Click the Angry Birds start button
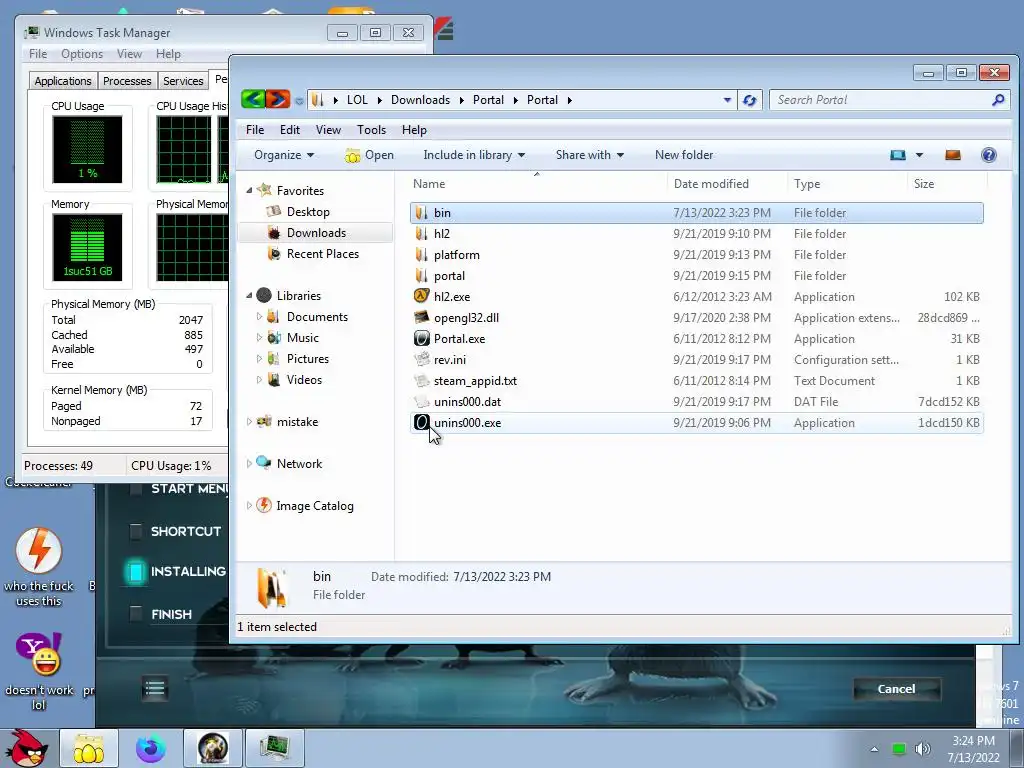Screen dimensions: 1024x768 click(26, 748)
